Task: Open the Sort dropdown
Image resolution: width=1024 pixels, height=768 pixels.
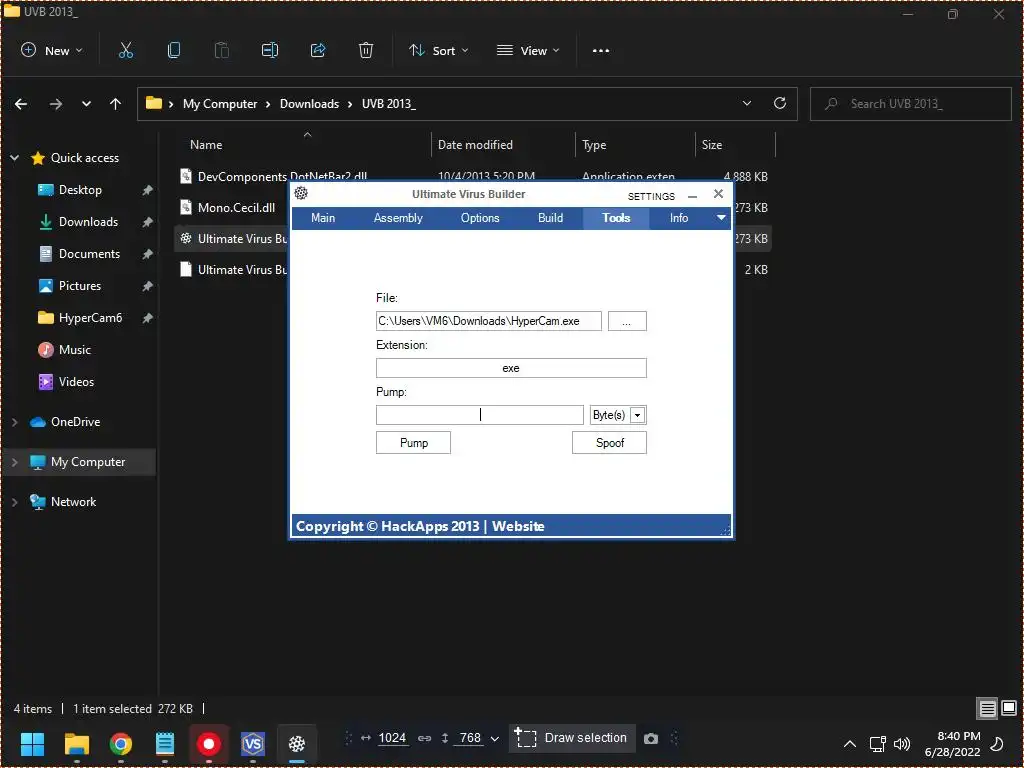Action: coord(439,50)
